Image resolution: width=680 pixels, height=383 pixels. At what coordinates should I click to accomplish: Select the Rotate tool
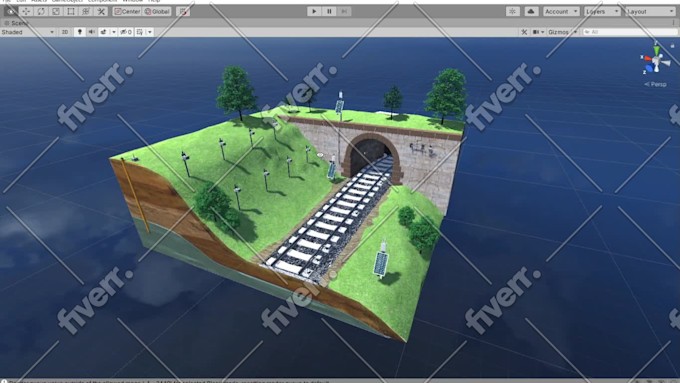pyautogui.click(x=41, y=11)
